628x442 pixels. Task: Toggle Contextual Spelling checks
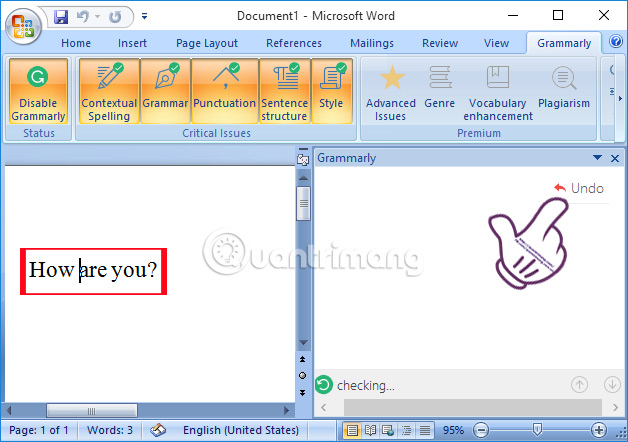[x=109, y=91]
